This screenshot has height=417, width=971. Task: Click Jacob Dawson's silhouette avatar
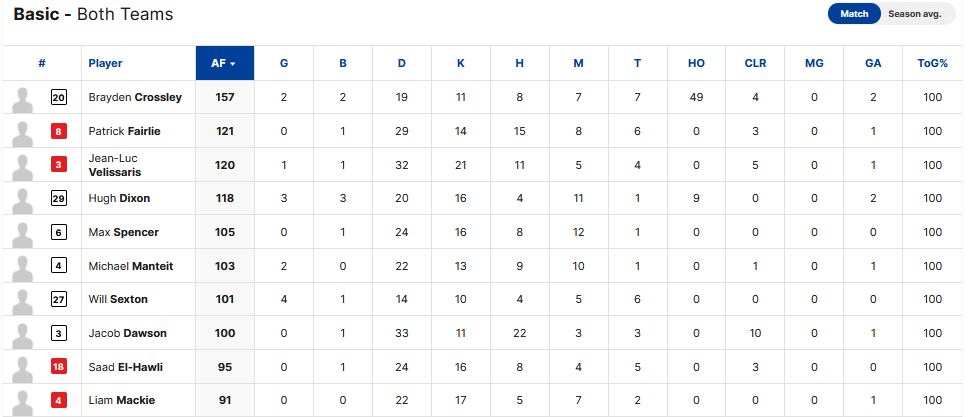[x=24, y=335]
